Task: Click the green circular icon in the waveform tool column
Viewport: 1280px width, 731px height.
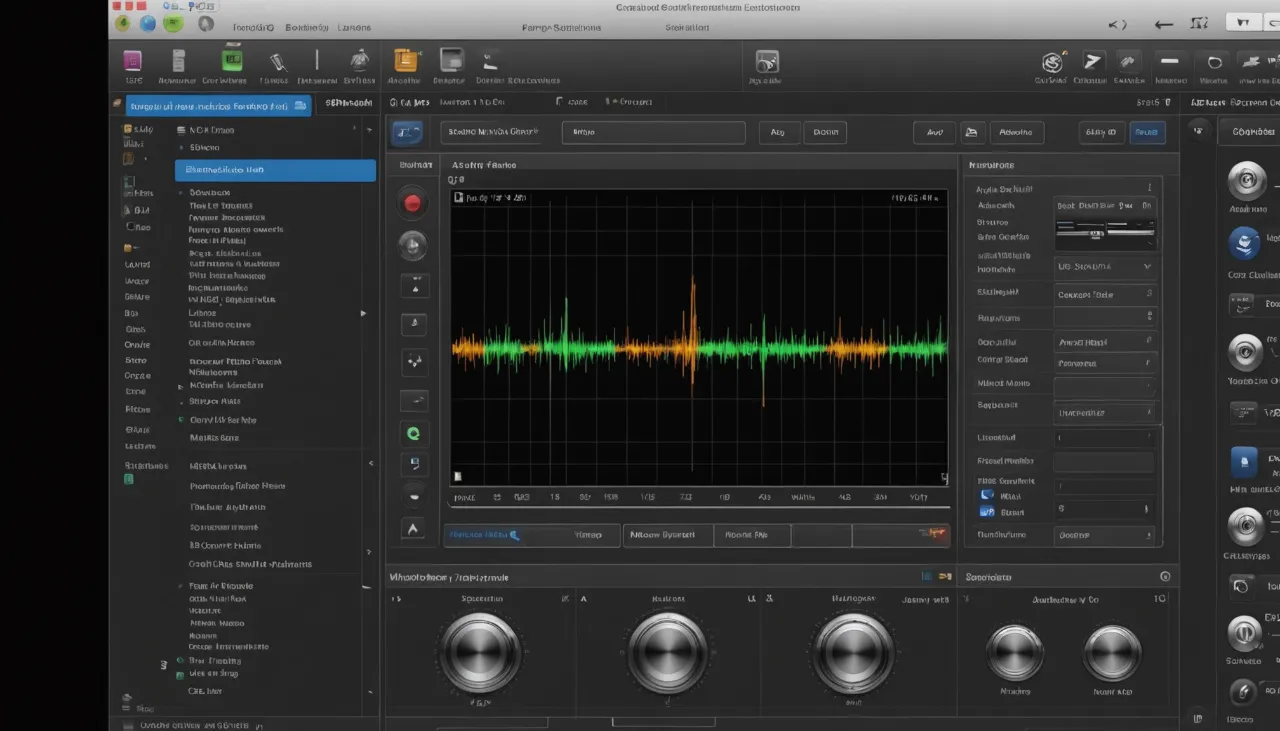Action: 414,433
